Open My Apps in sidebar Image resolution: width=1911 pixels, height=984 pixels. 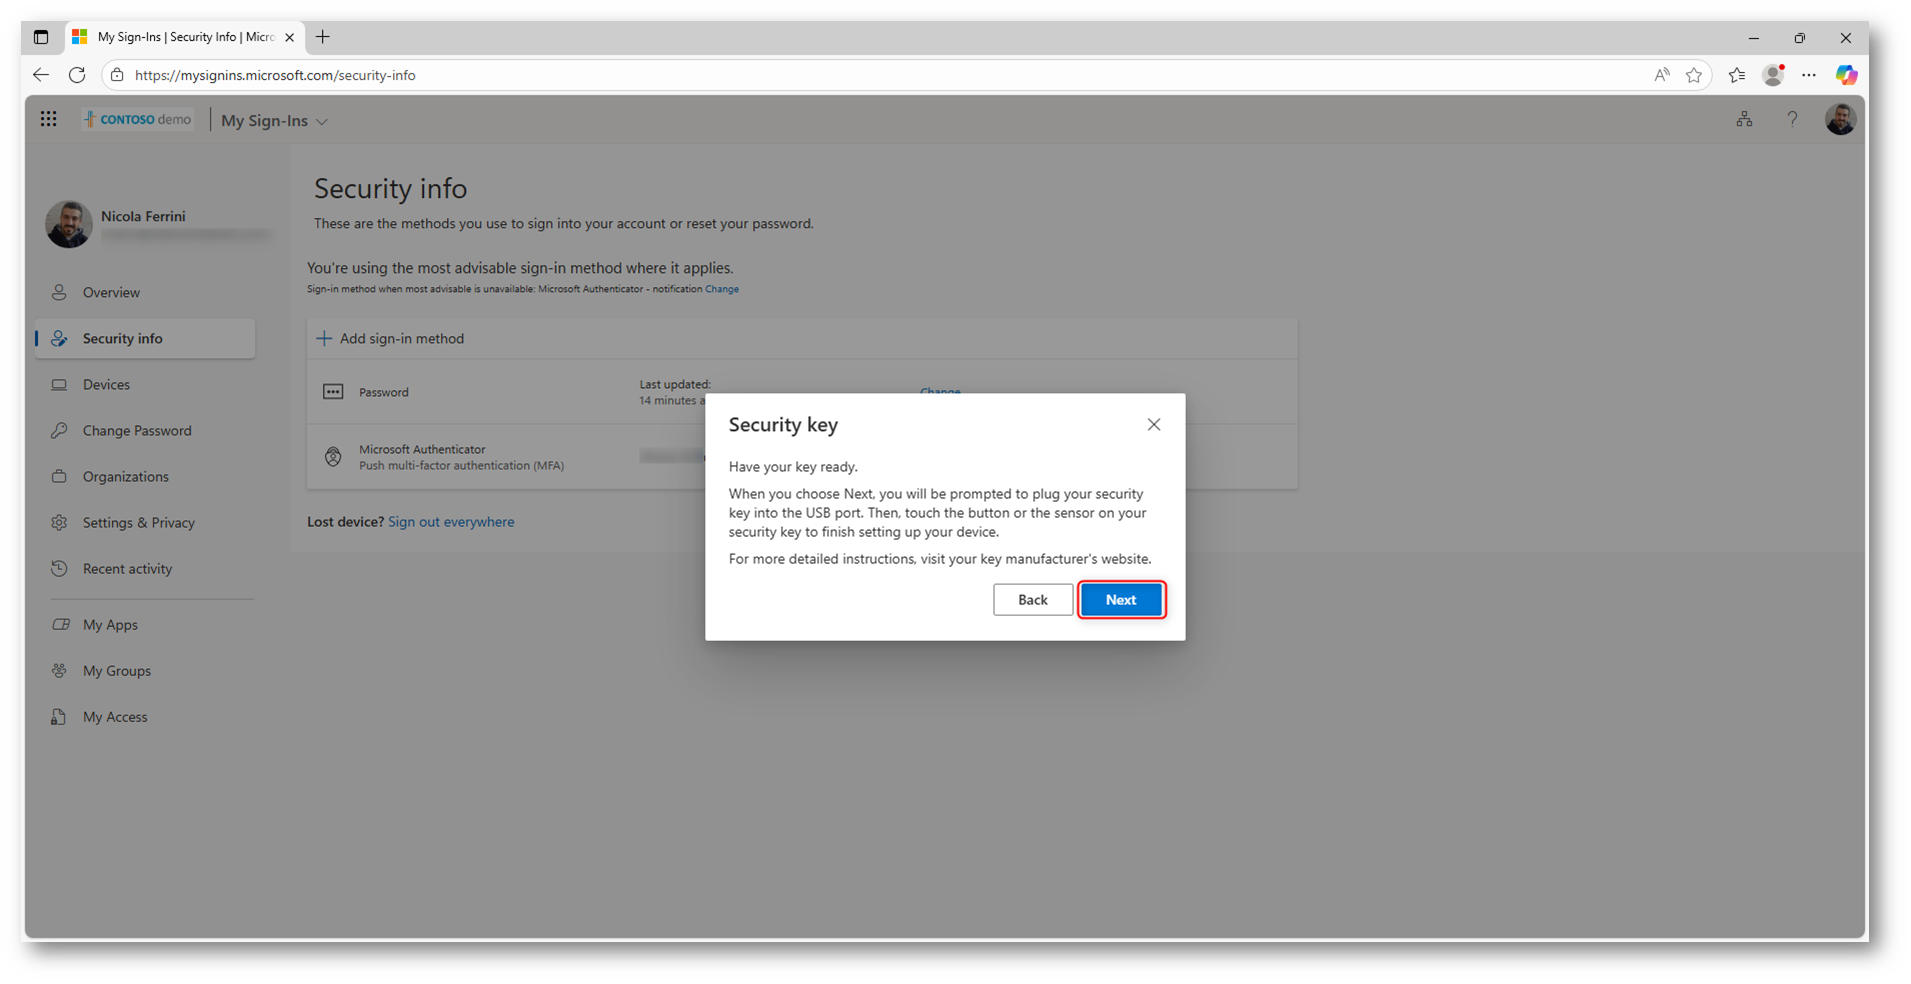[145, 625]
